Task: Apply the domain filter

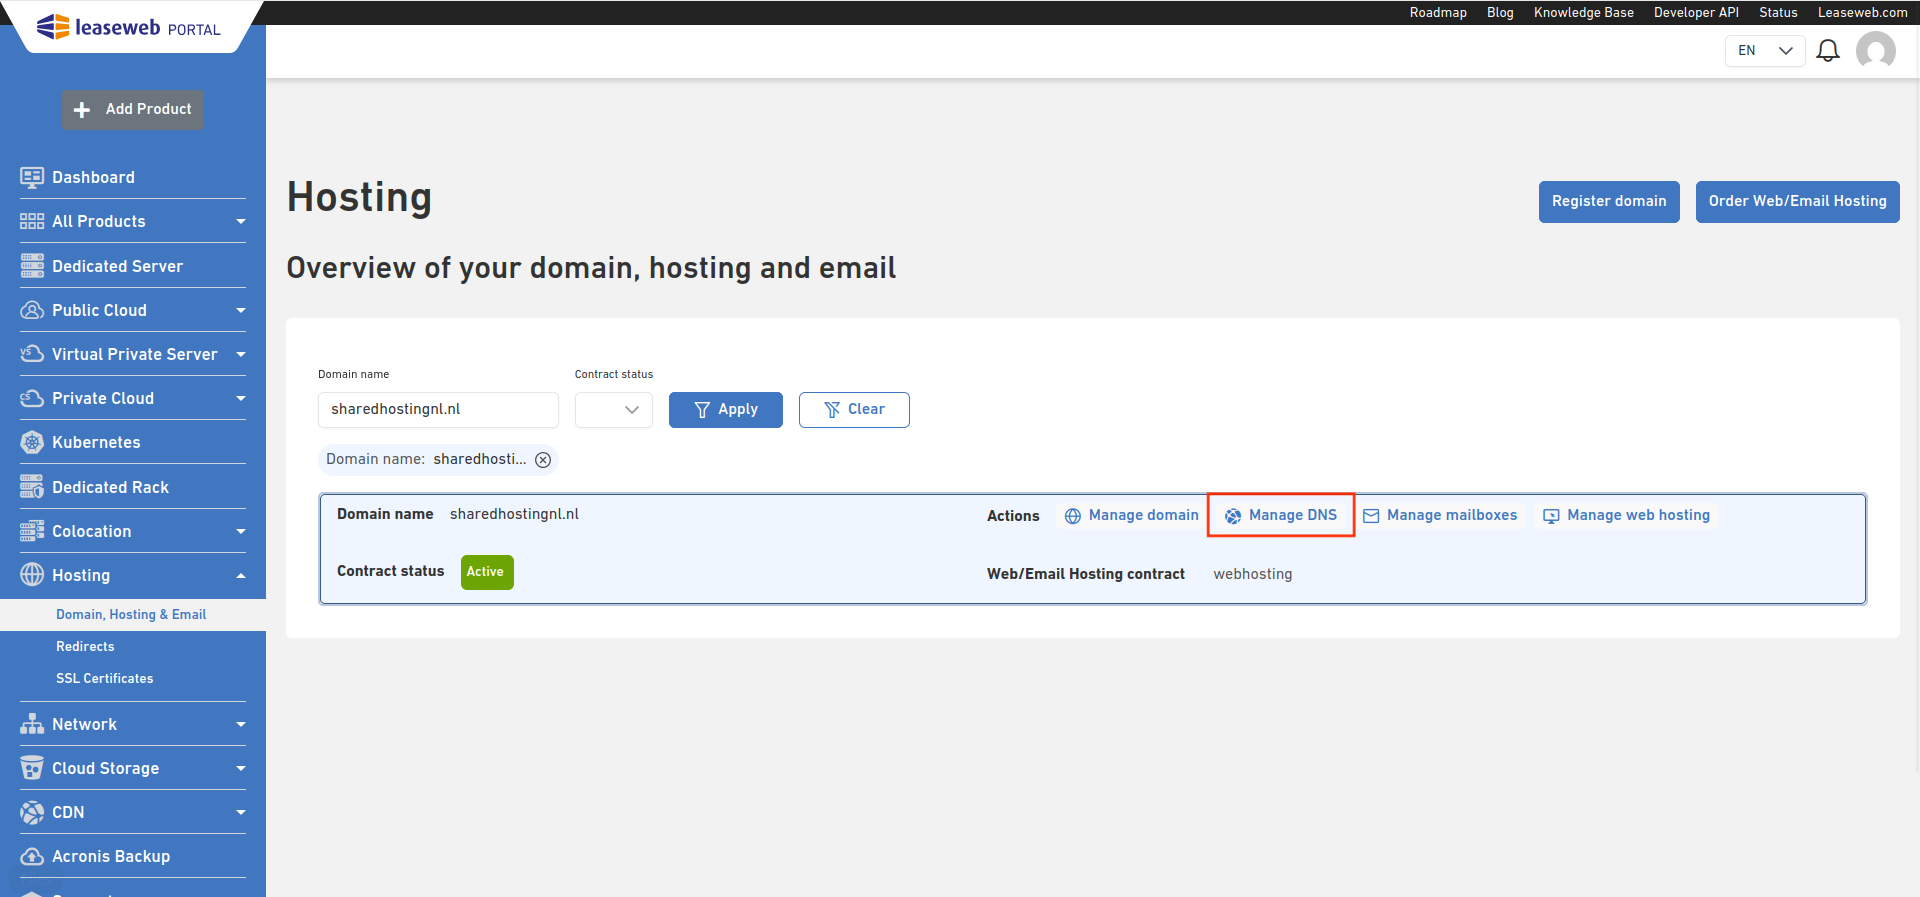Action: pyautogui.click(x=726, y=410)
